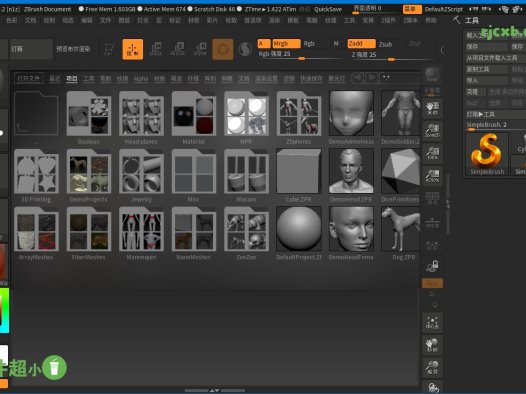This screenshot has height=394, width=526.
Task: Select the Project tab in LightBox
Action: coord(71,79)
